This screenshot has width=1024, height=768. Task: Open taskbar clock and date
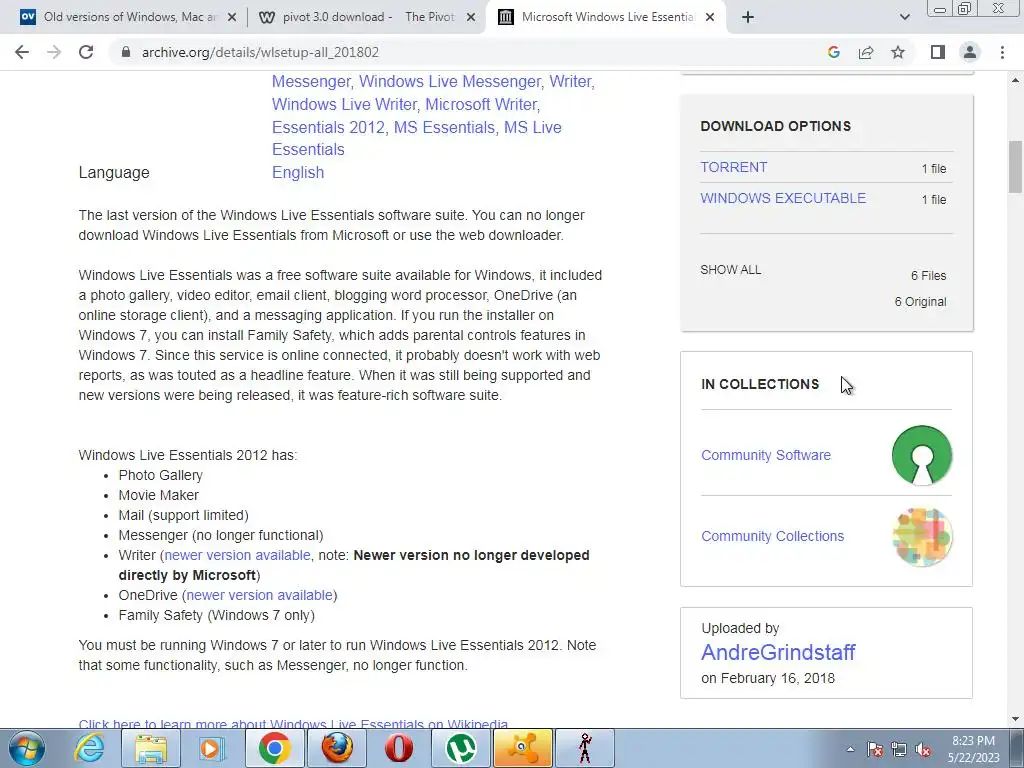click(x=973, y=749)
